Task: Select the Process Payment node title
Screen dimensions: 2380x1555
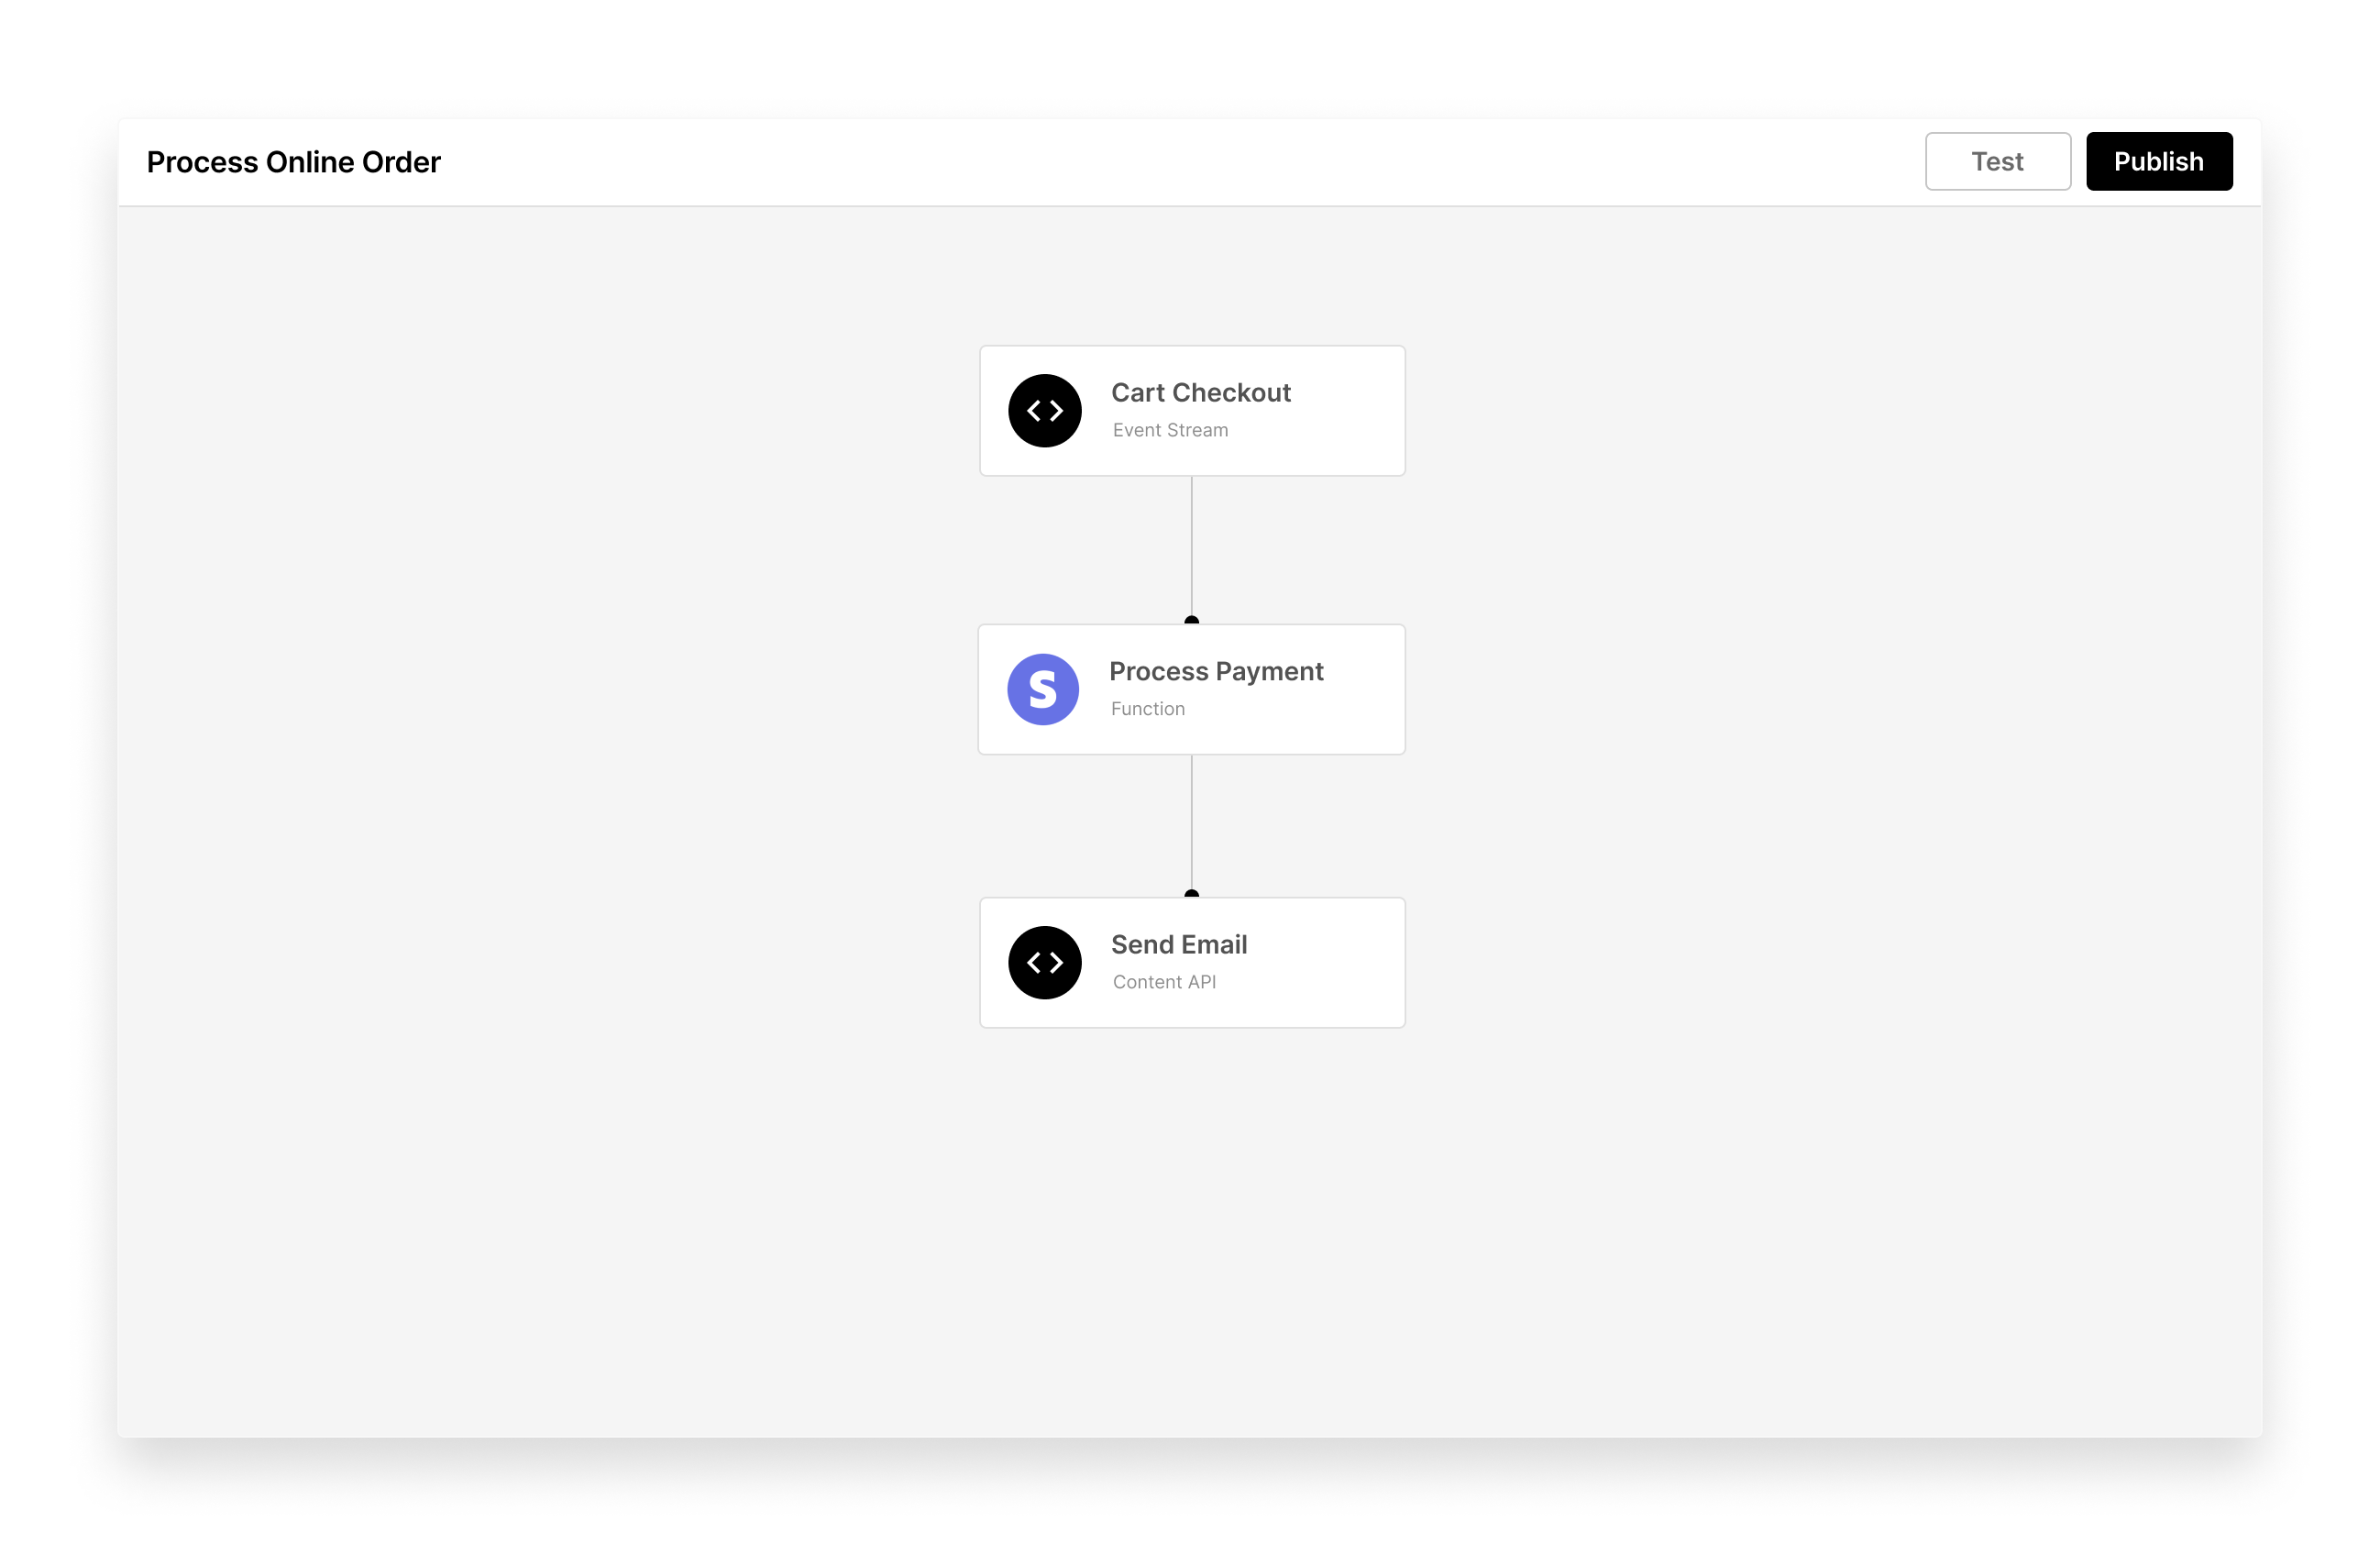Action: [x=1215, y=671]
